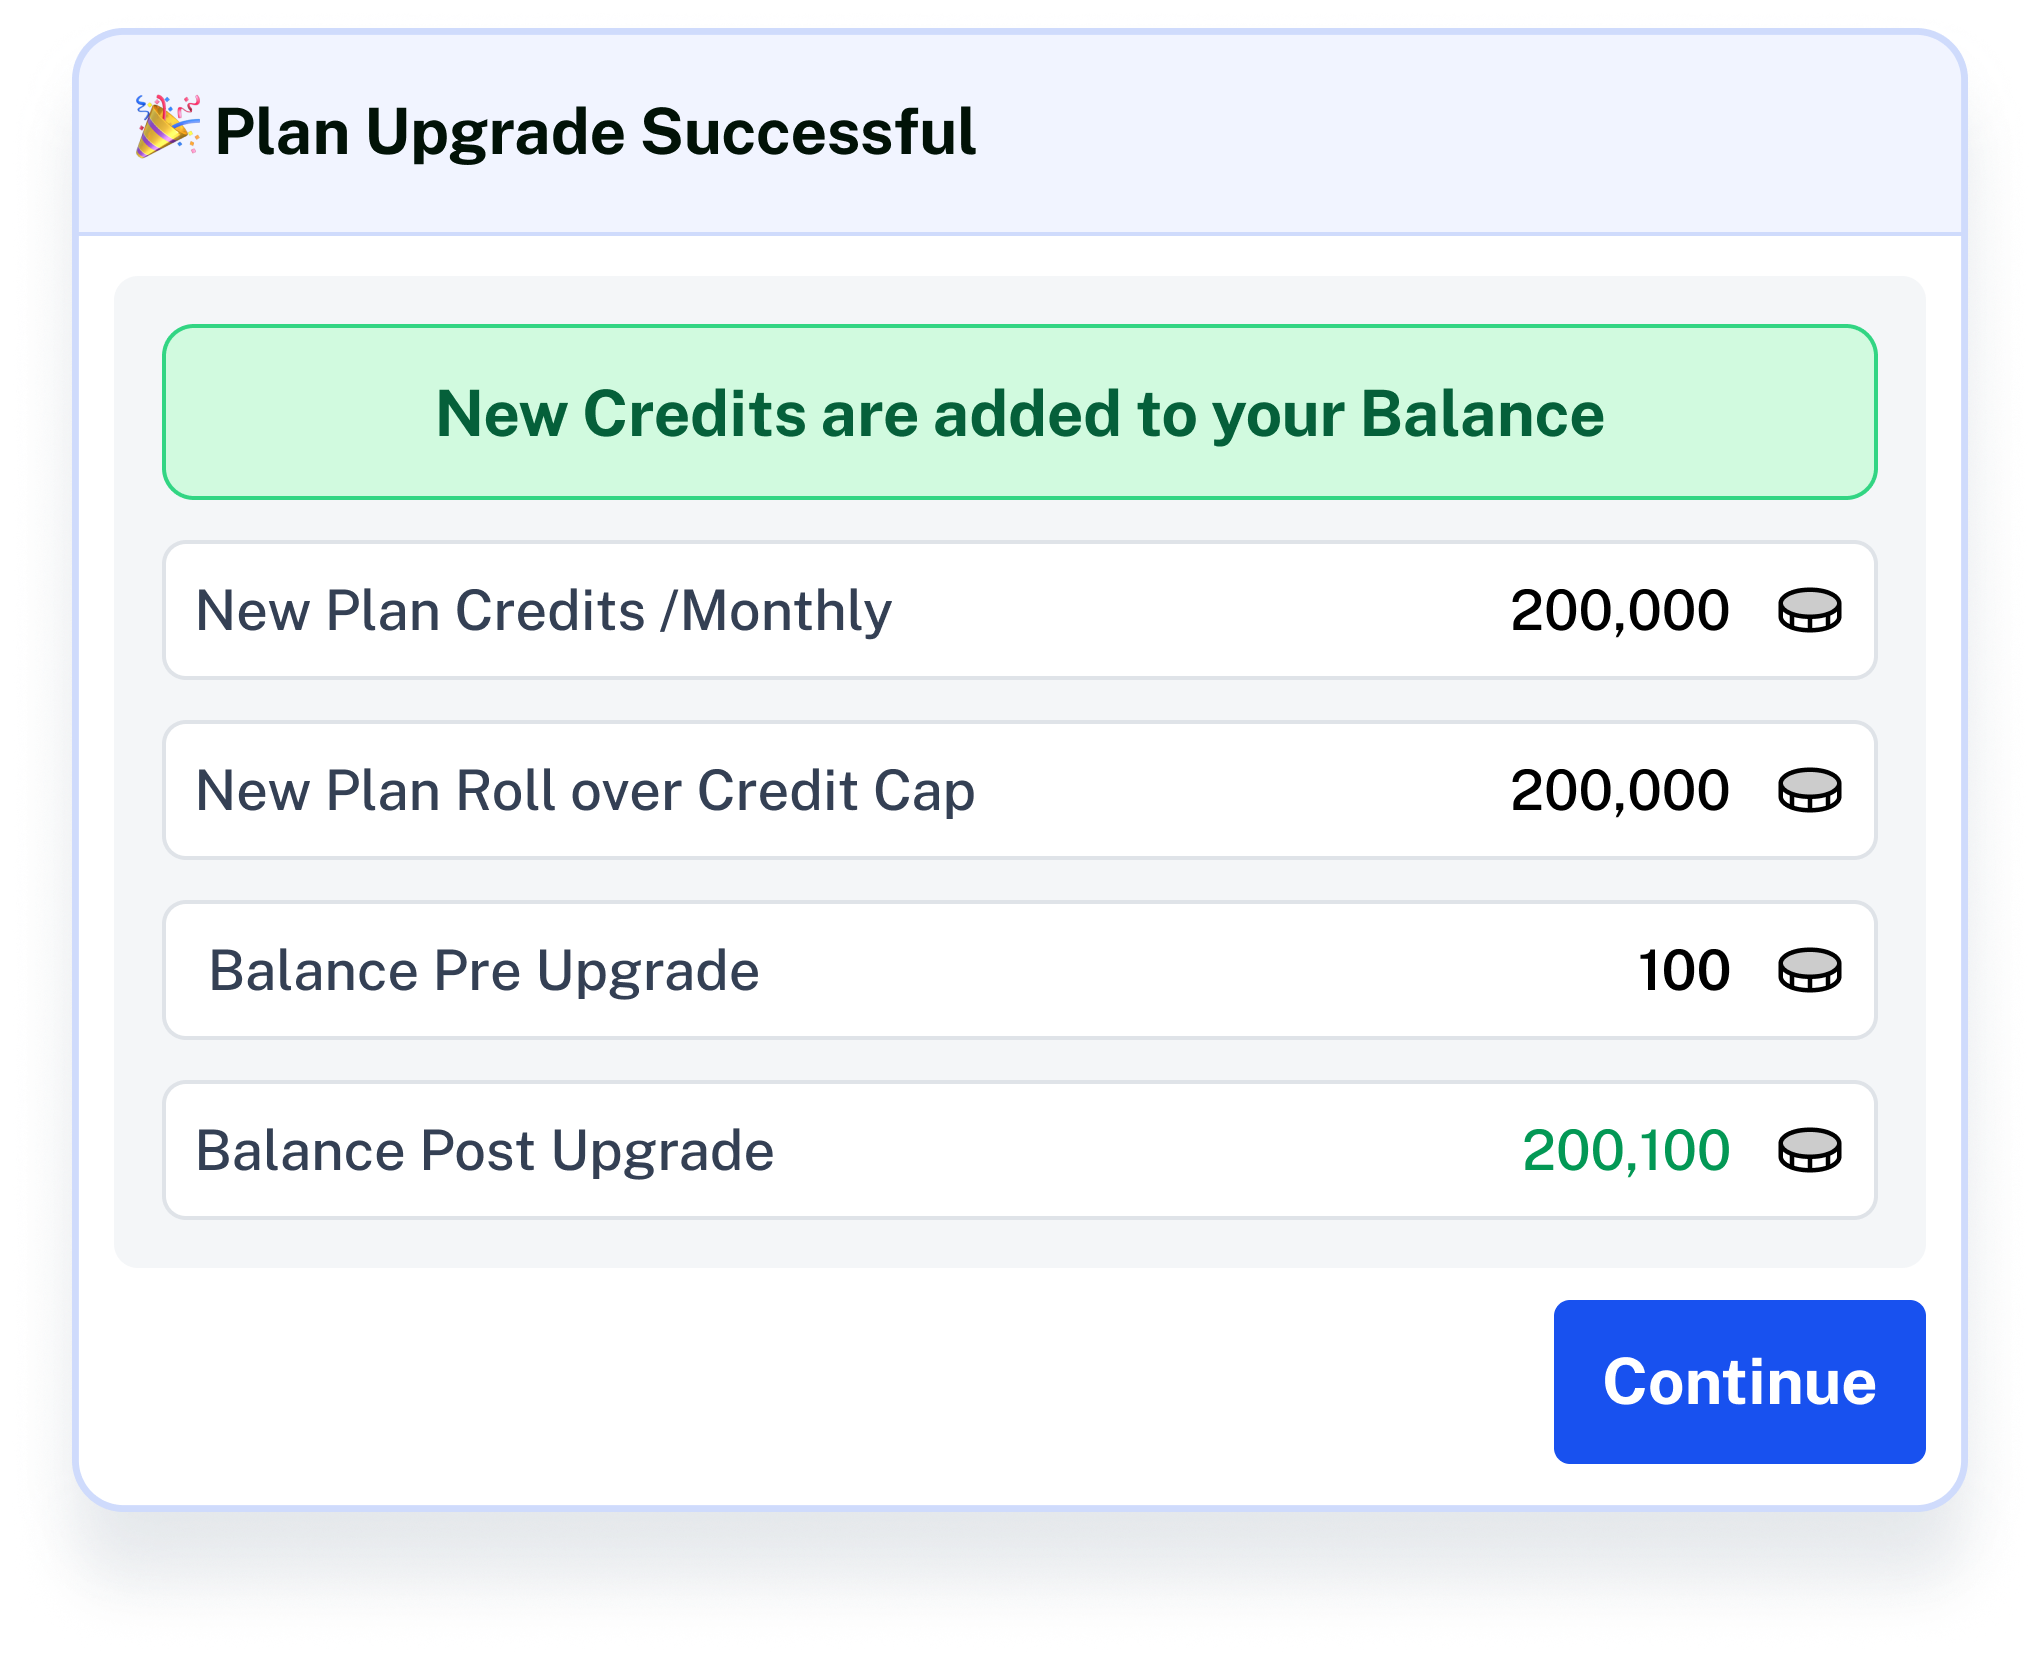
Task: Select the Balance Post Upgrade label
Action: pos(484,1151)
